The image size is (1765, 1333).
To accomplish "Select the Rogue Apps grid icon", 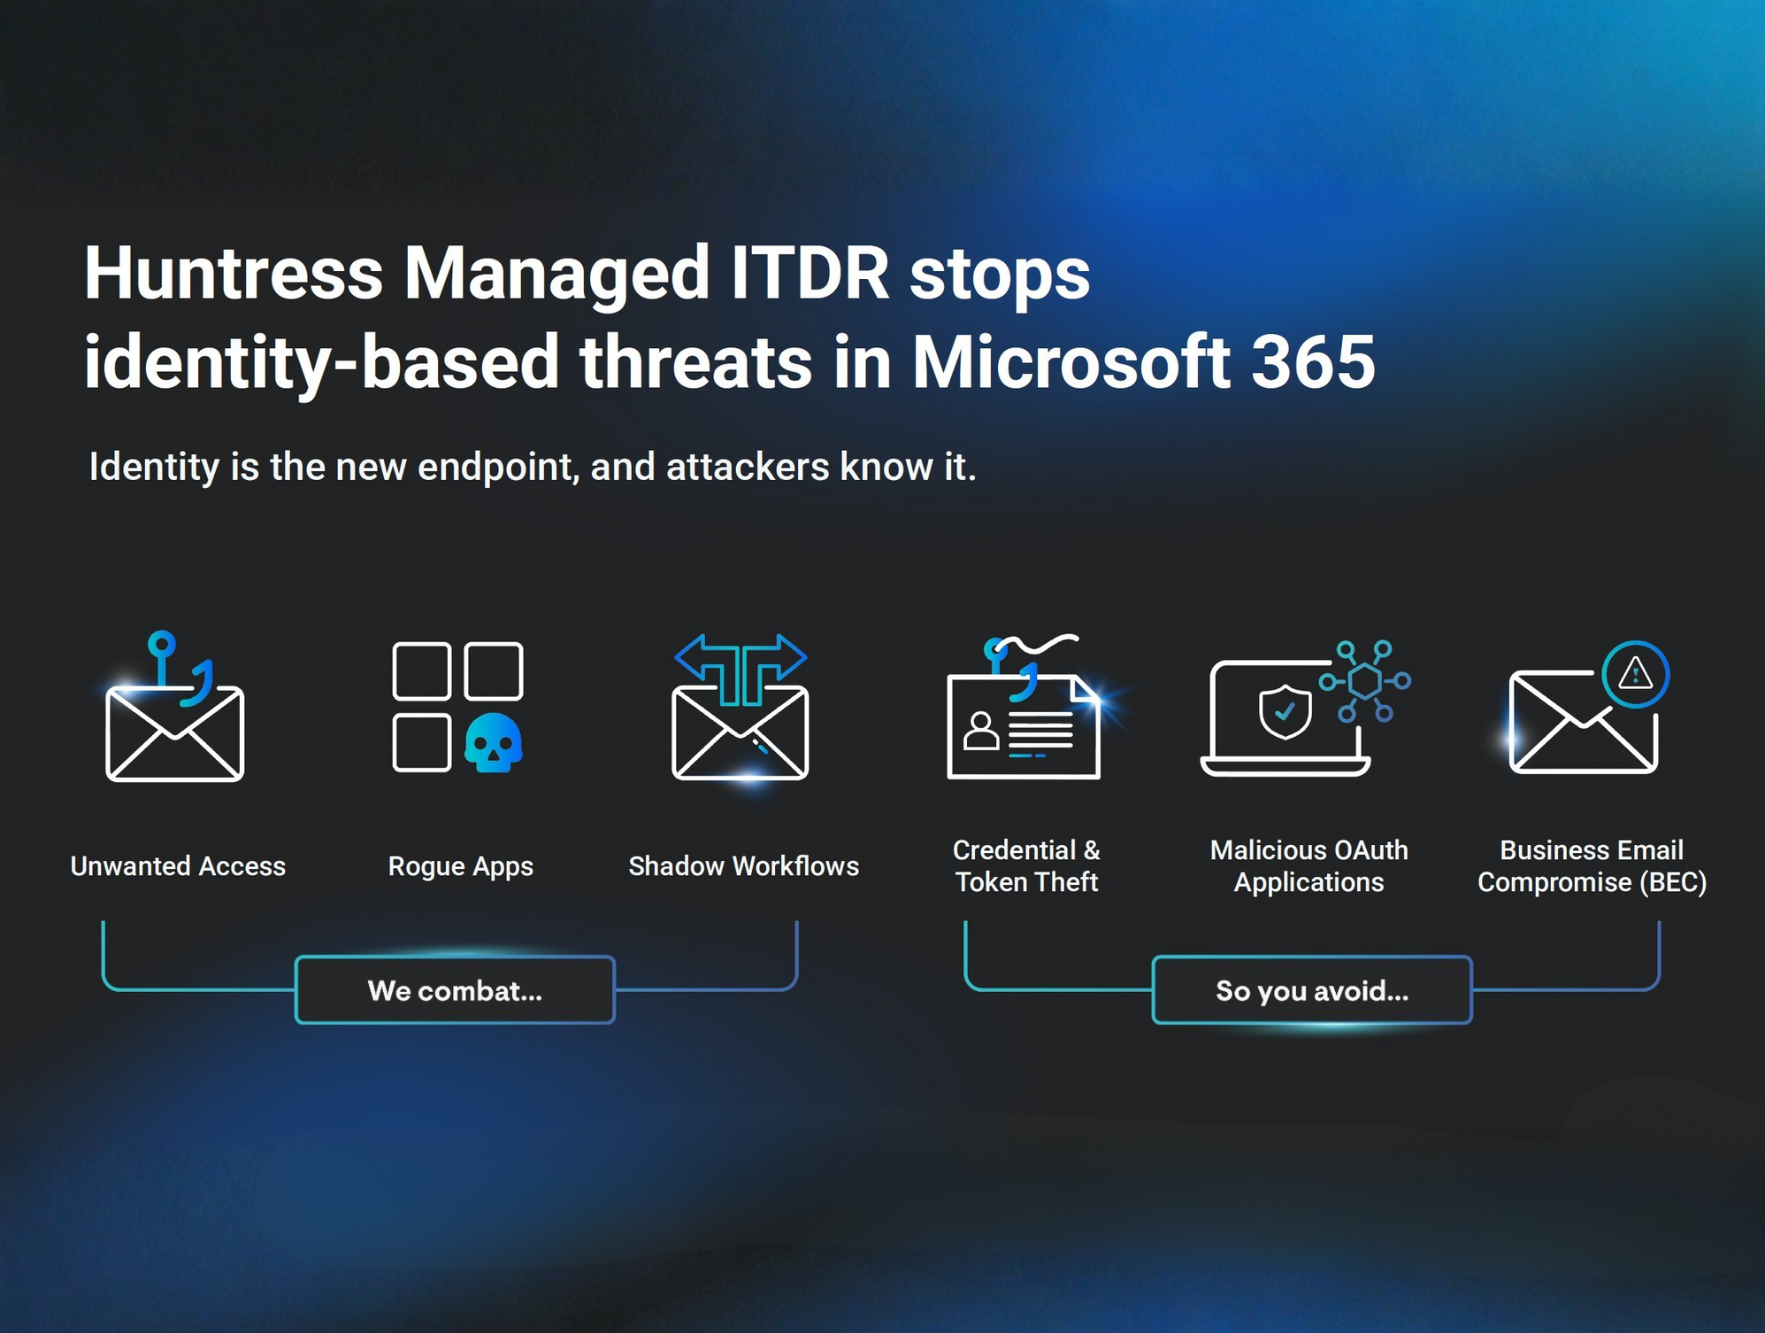I will (x=457, y=706).
